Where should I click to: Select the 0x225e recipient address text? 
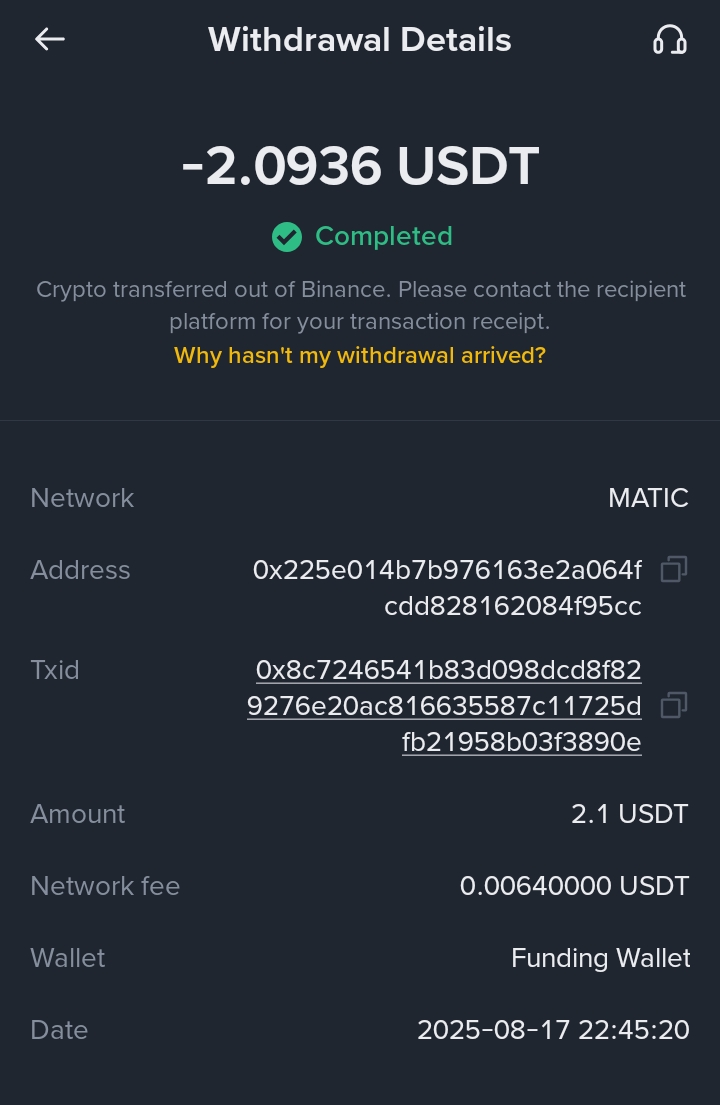pos(447,588)
